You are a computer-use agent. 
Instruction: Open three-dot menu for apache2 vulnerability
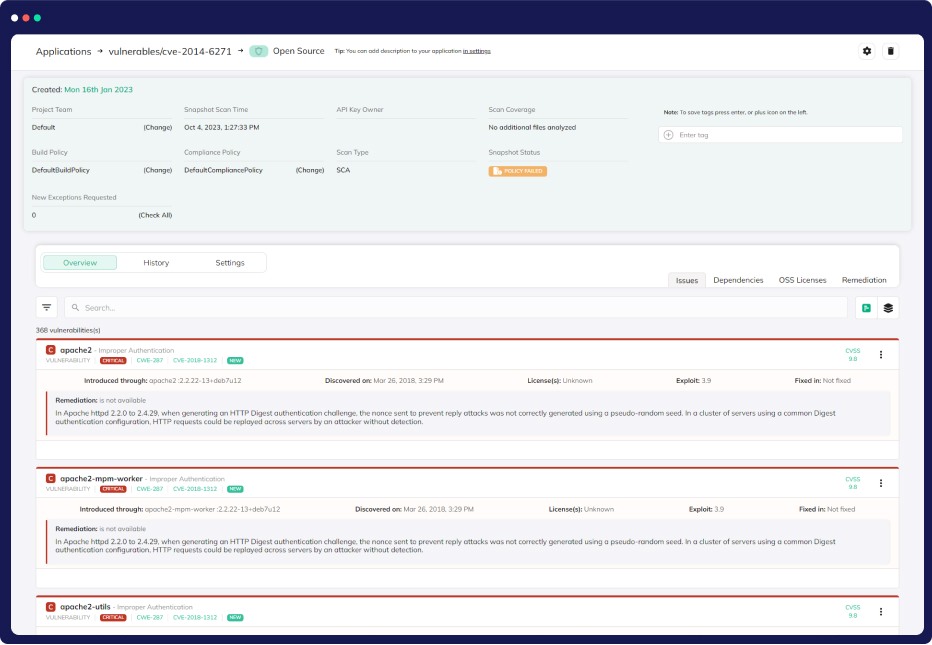point(881,354)
